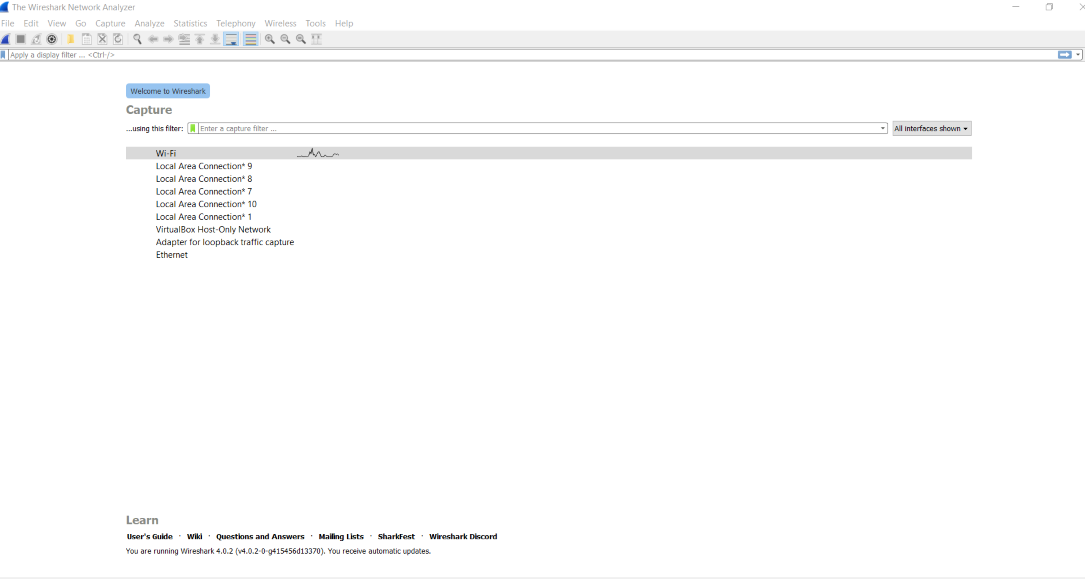
Task: Open the SharkFest link
Action: click(x=396, y=537)
